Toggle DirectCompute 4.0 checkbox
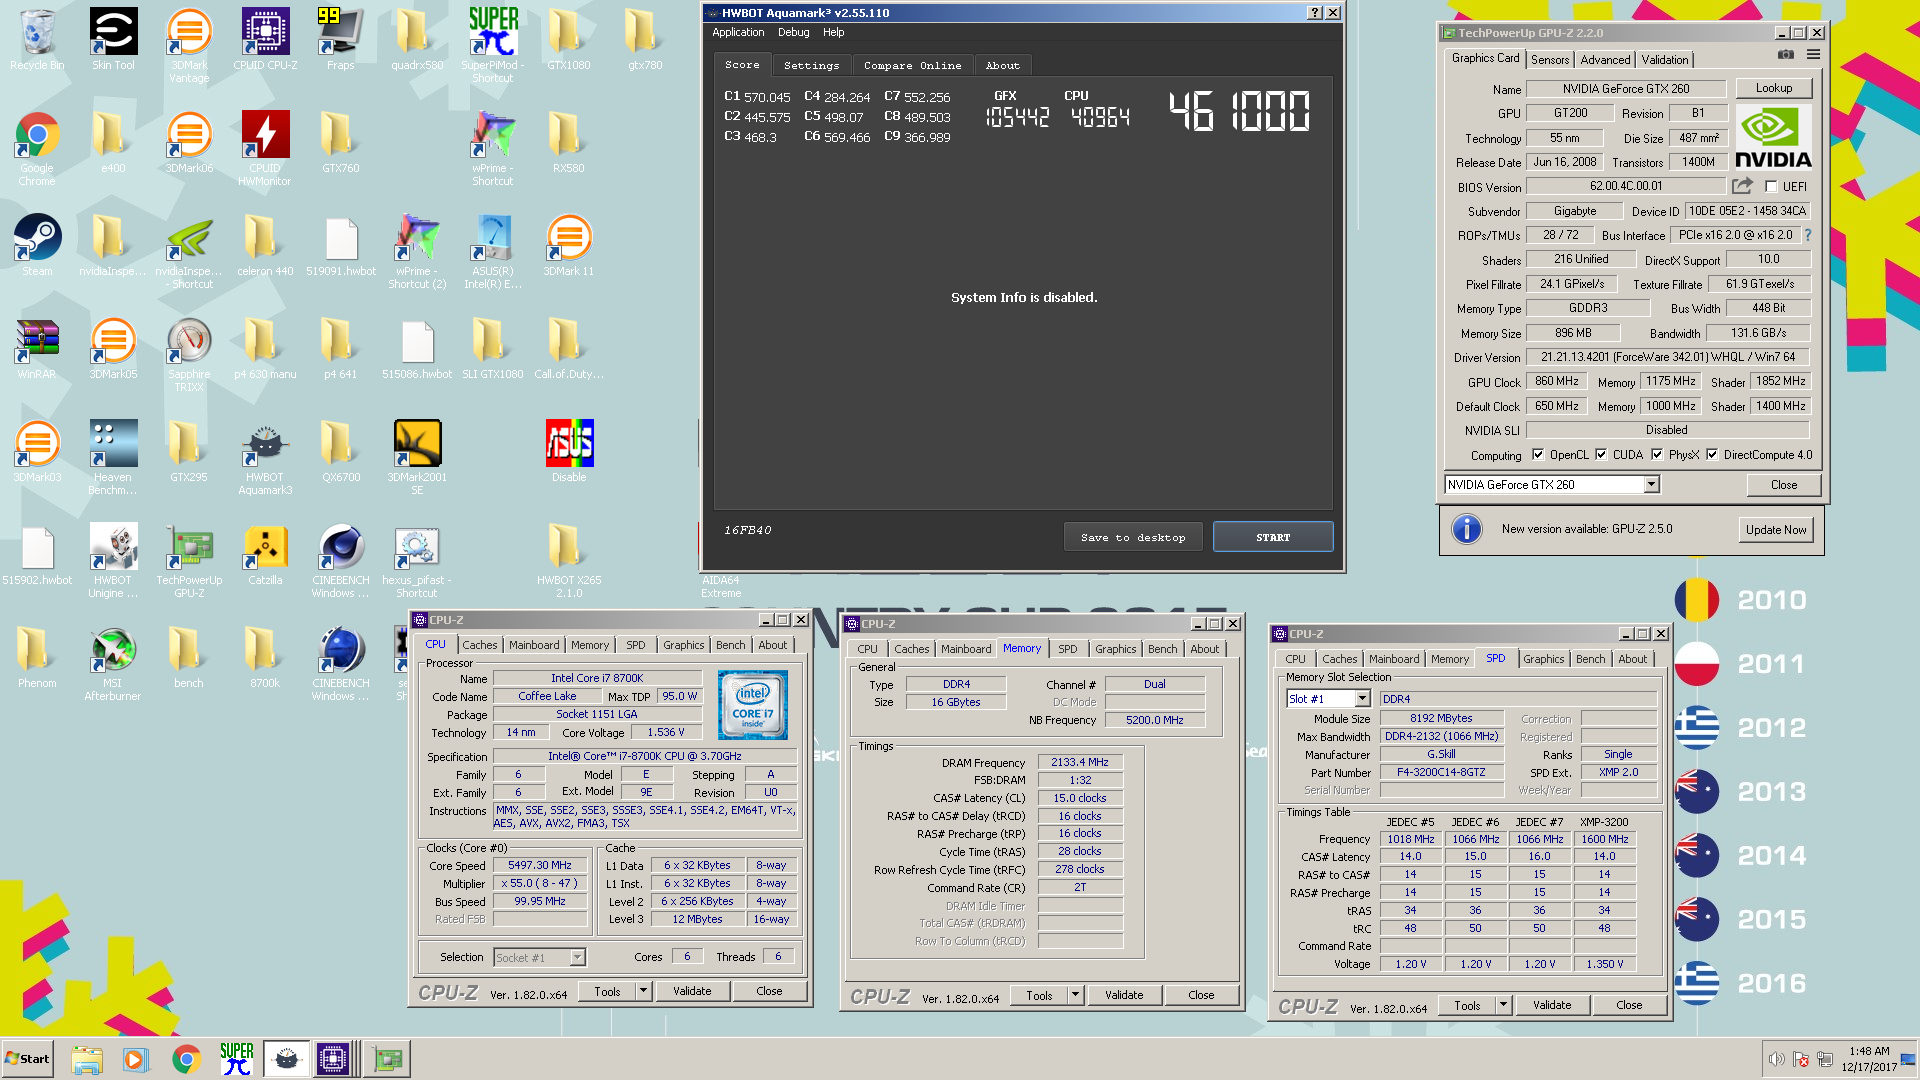 click(x=1712, y=455)
